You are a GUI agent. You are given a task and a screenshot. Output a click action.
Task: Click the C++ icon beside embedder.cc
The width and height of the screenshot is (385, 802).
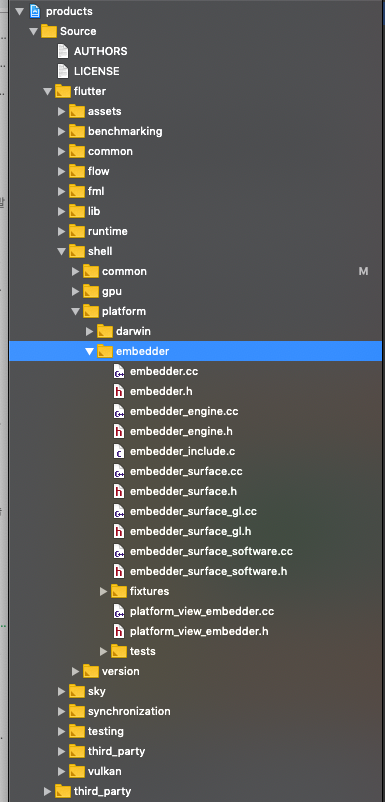click(119, 371)
